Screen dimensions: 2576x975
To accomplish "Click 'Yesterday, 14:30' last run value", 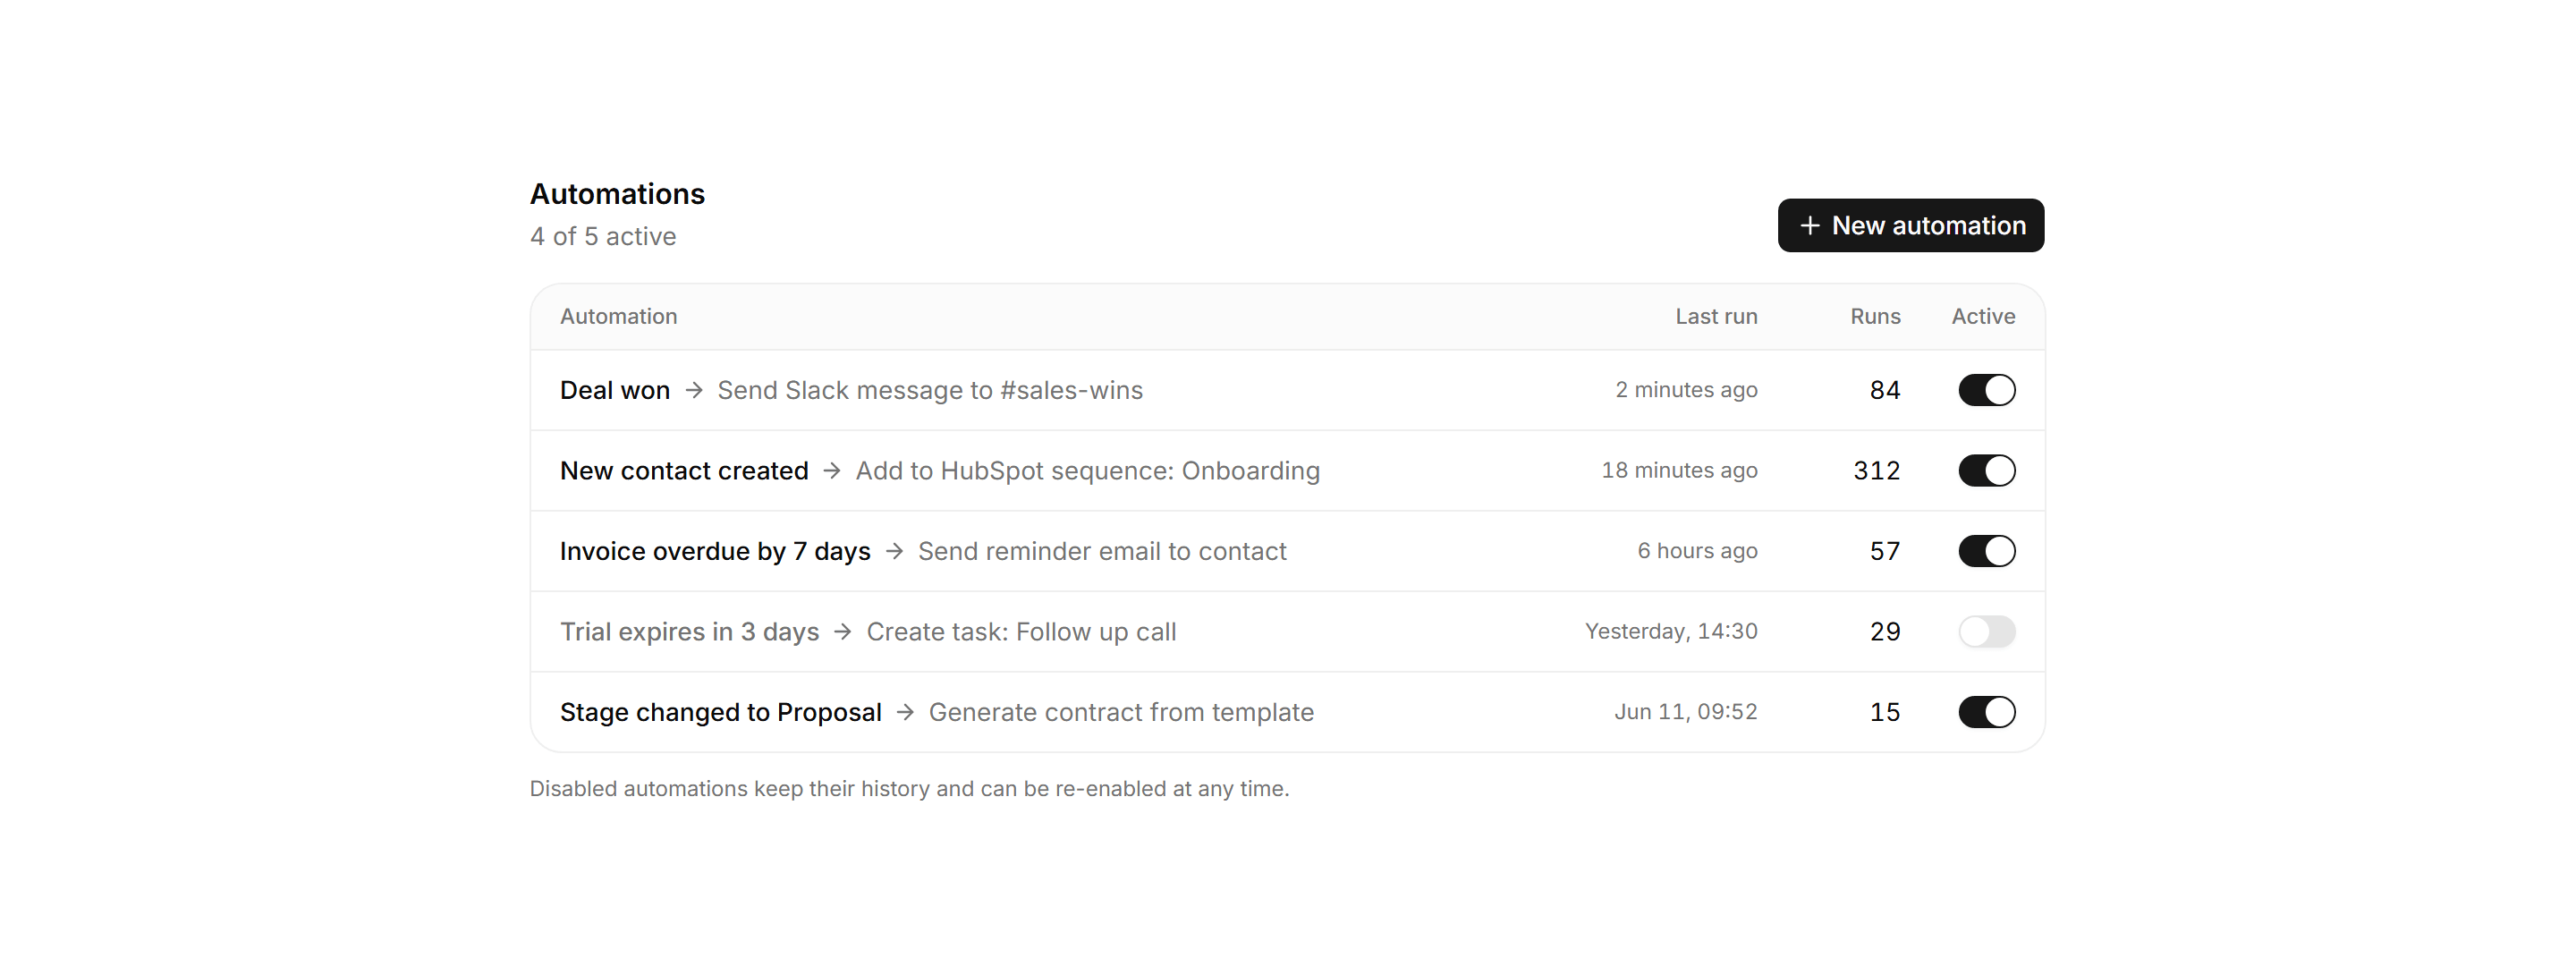I will point(1671,631).
